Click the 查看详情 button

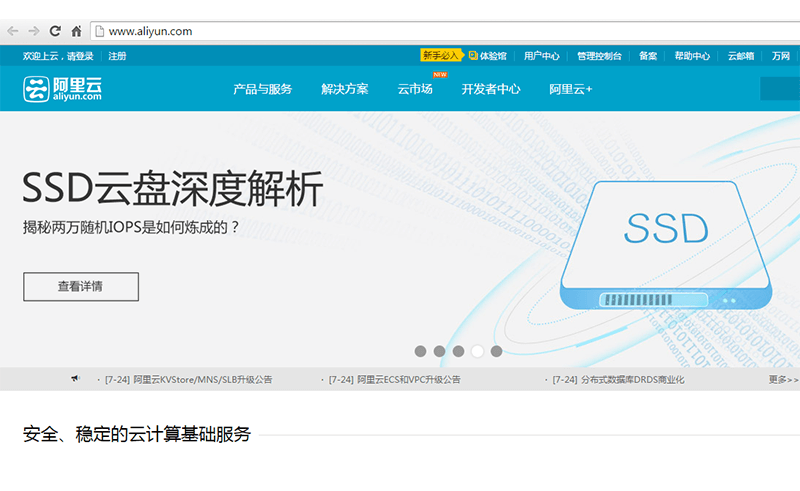81,286
